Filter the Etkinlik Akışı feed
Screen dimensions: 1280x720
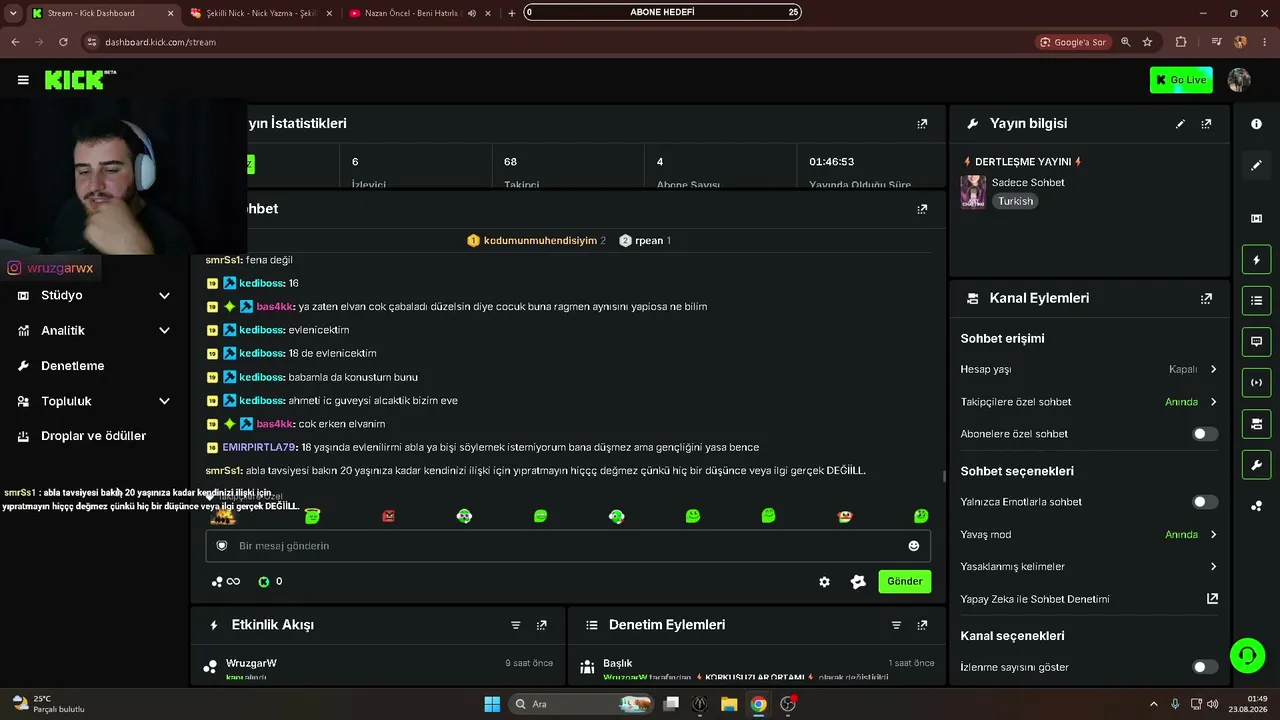click(x=516, y=625)
